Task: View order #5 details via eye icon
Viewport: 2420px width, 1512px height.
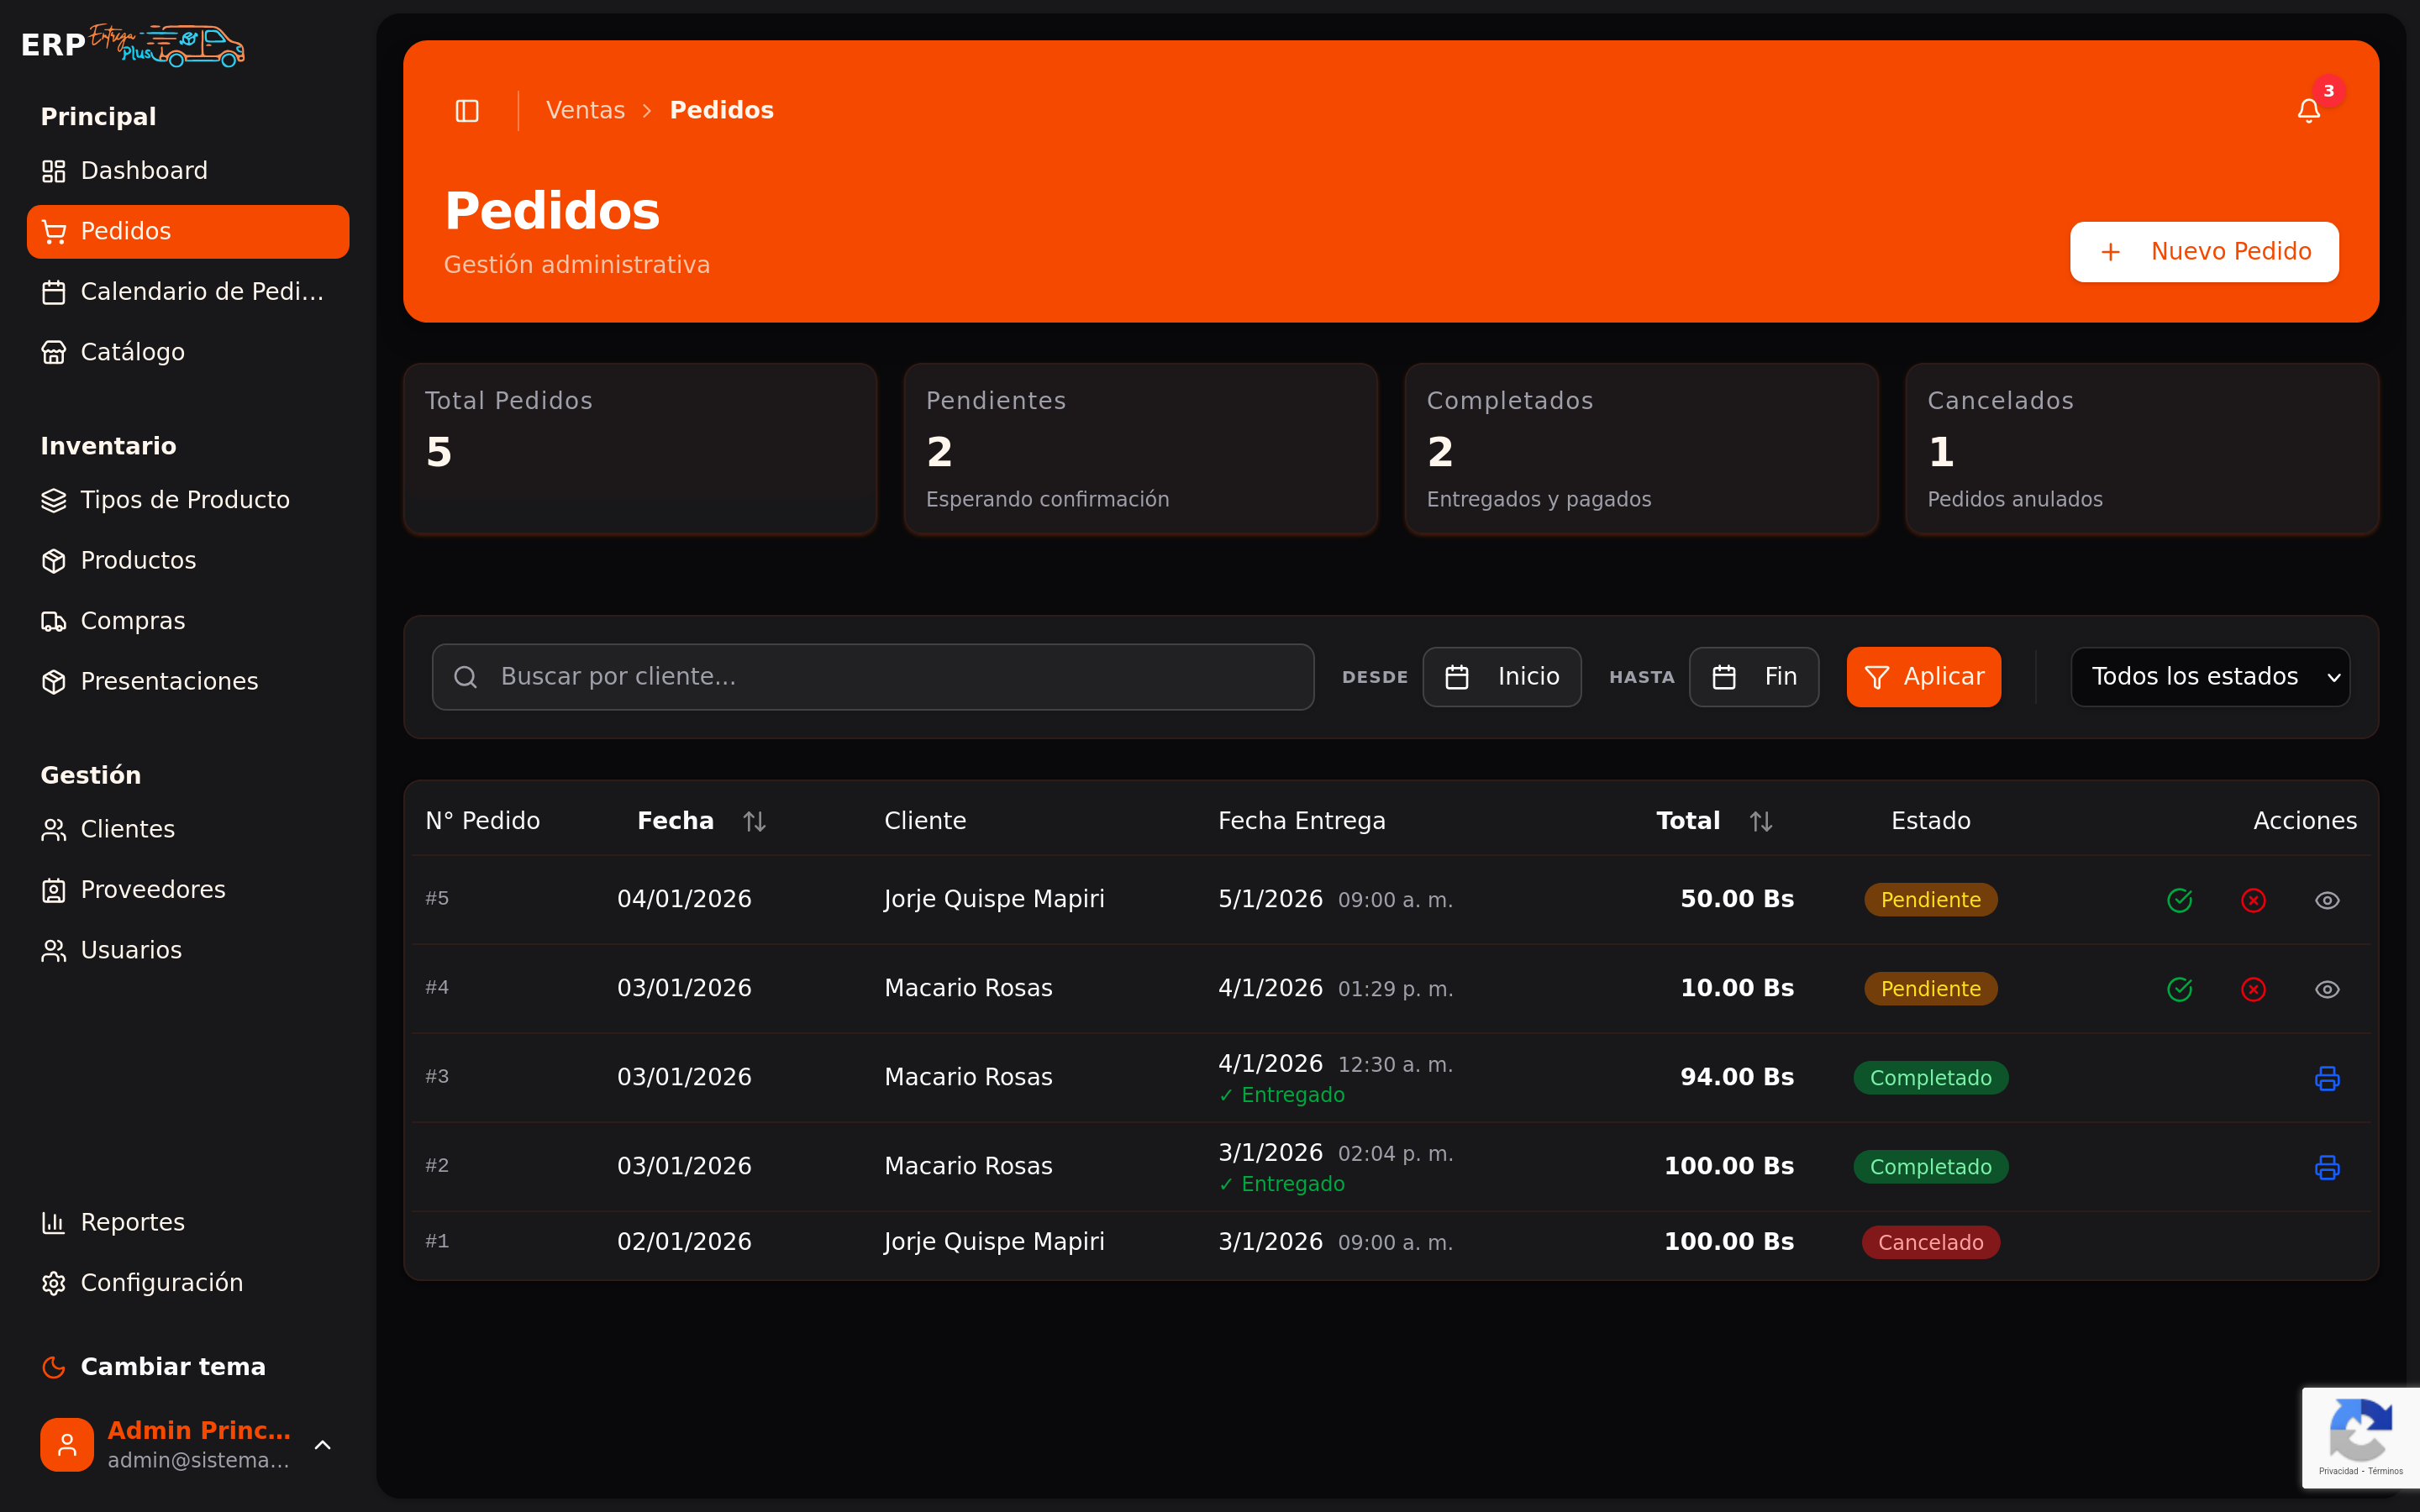Action: point(2327,900)
